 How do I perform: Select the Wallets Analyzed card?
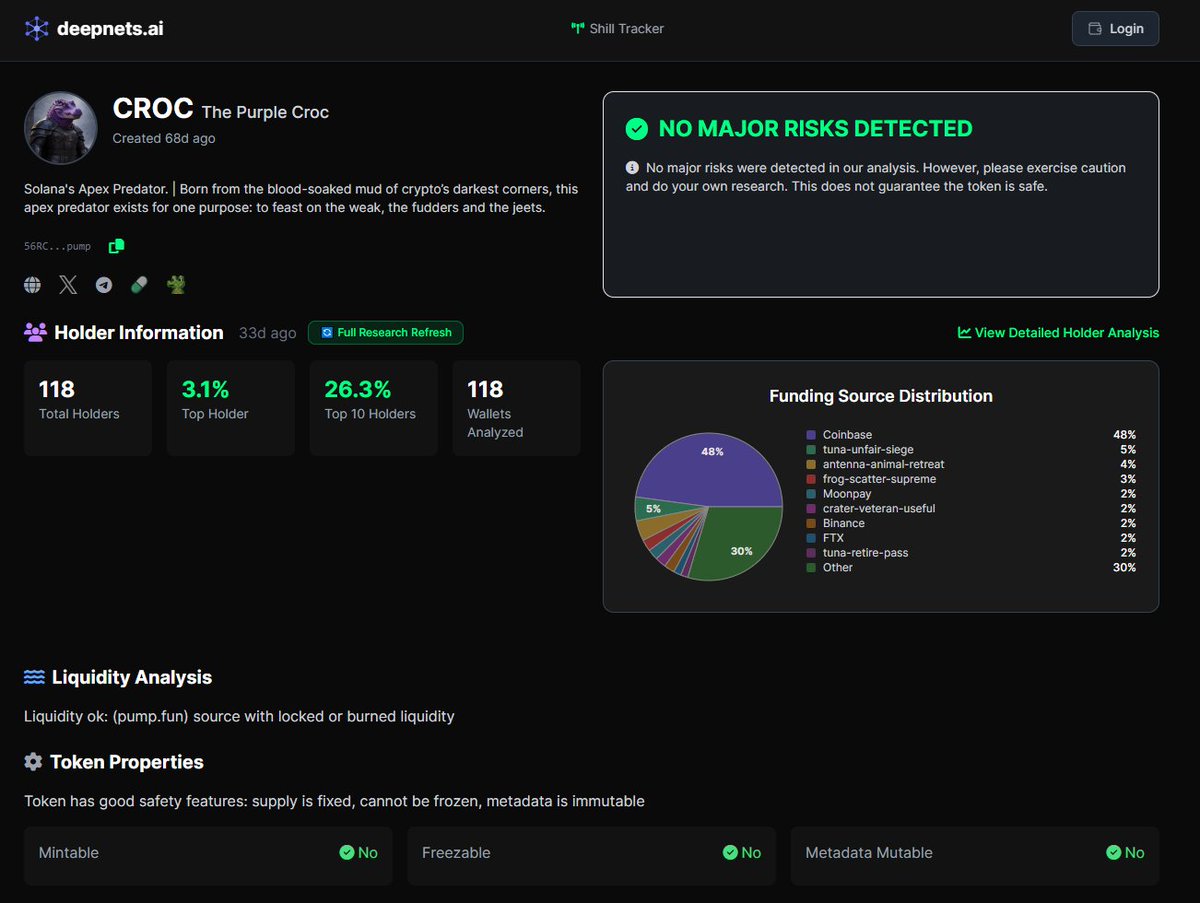517,408
